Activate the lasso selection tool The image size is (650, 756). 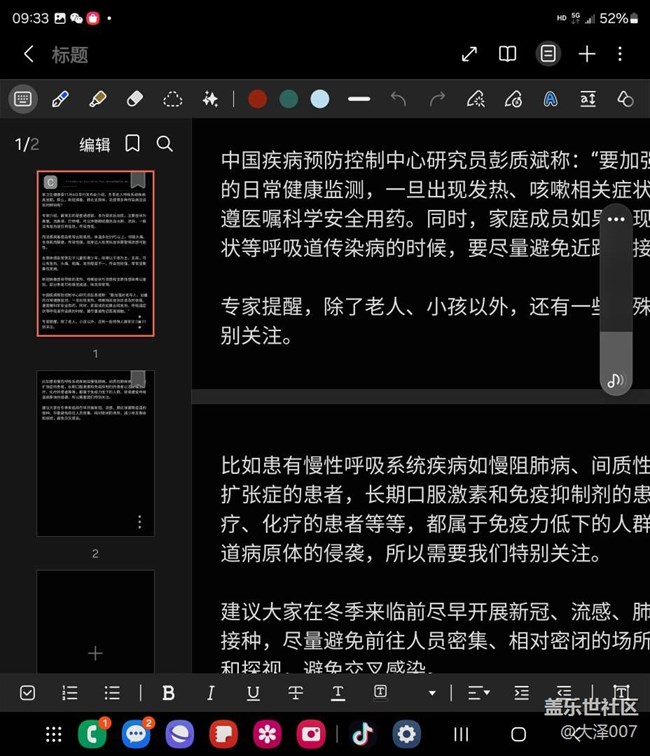[173, 98]
